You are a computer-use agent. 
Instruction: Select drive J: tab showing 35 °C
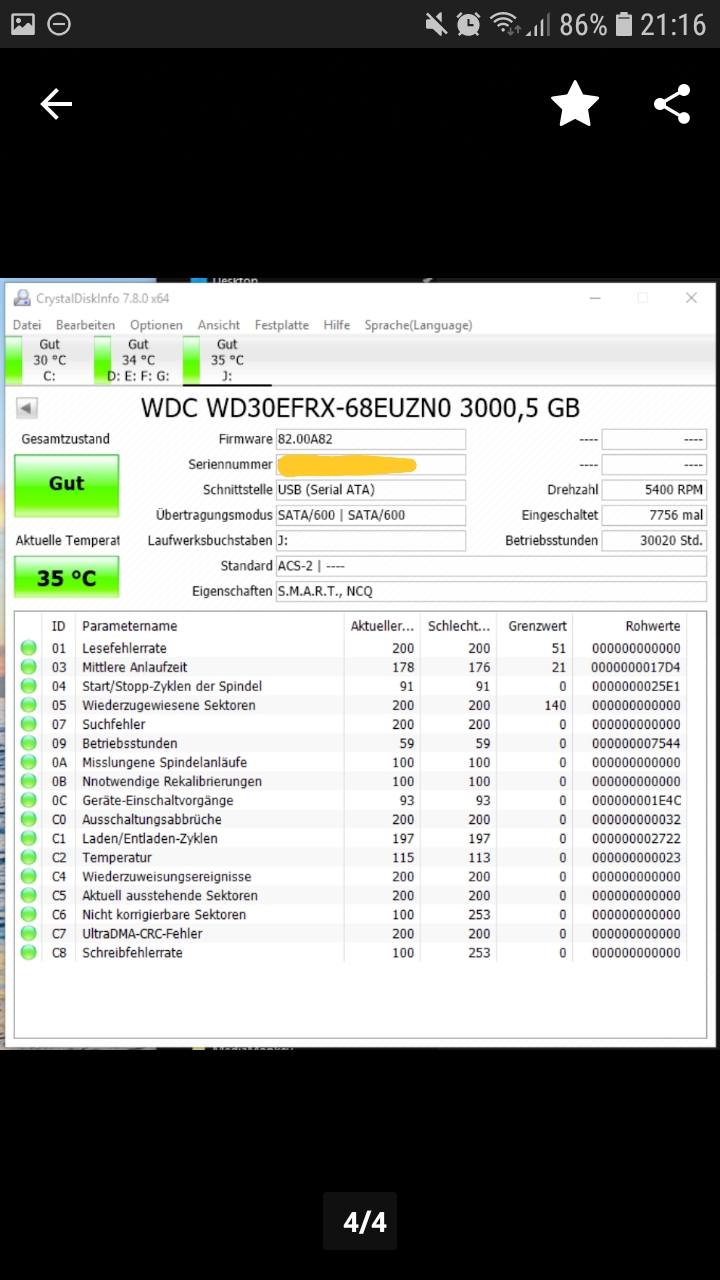coord(227,360)
